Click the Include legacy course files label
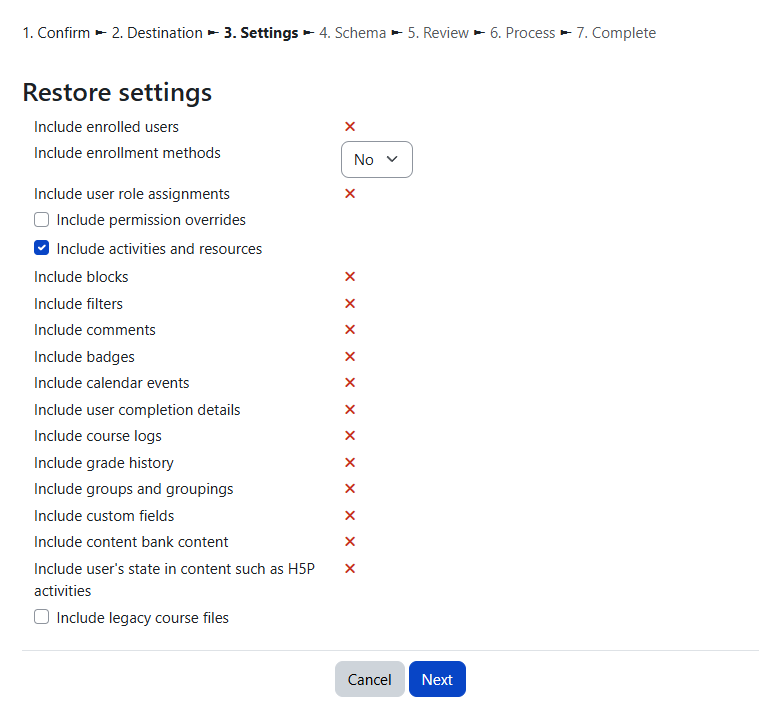 tap(143, 618)
